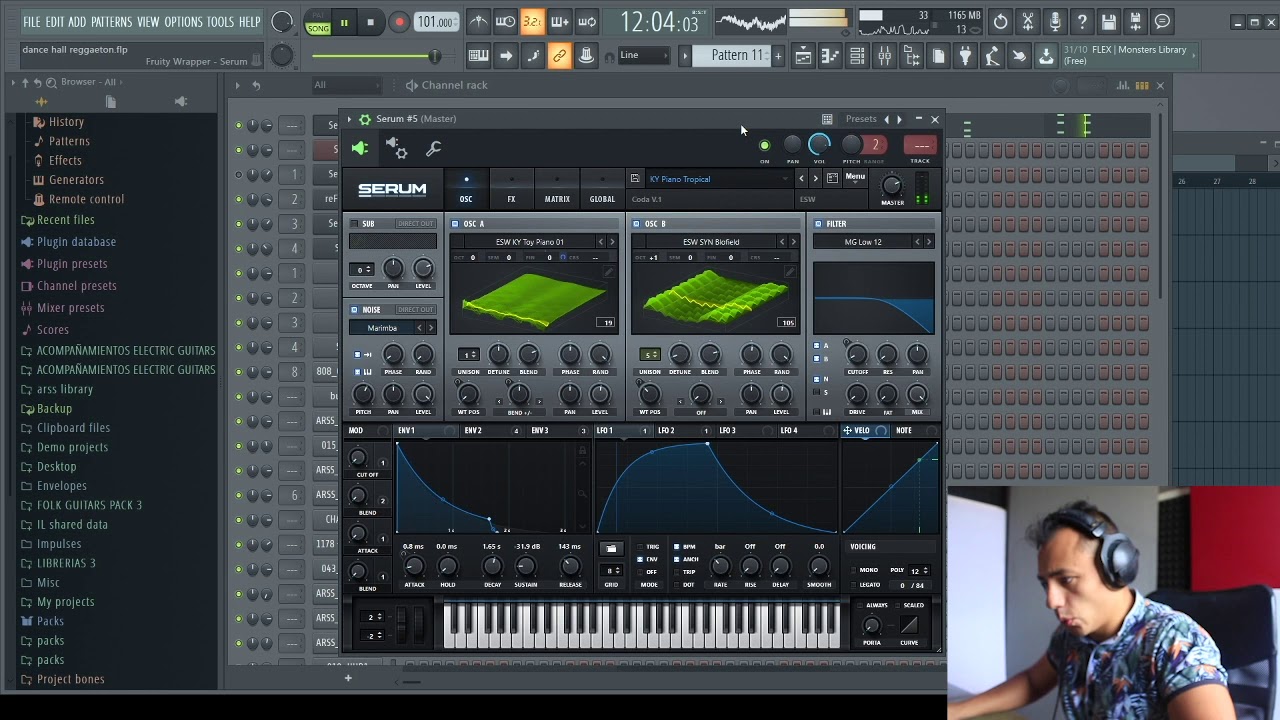The height and width of the screenshot is (720, 1280).
Task: Select previous Serum preset arrow
Action: pos(801,178)
